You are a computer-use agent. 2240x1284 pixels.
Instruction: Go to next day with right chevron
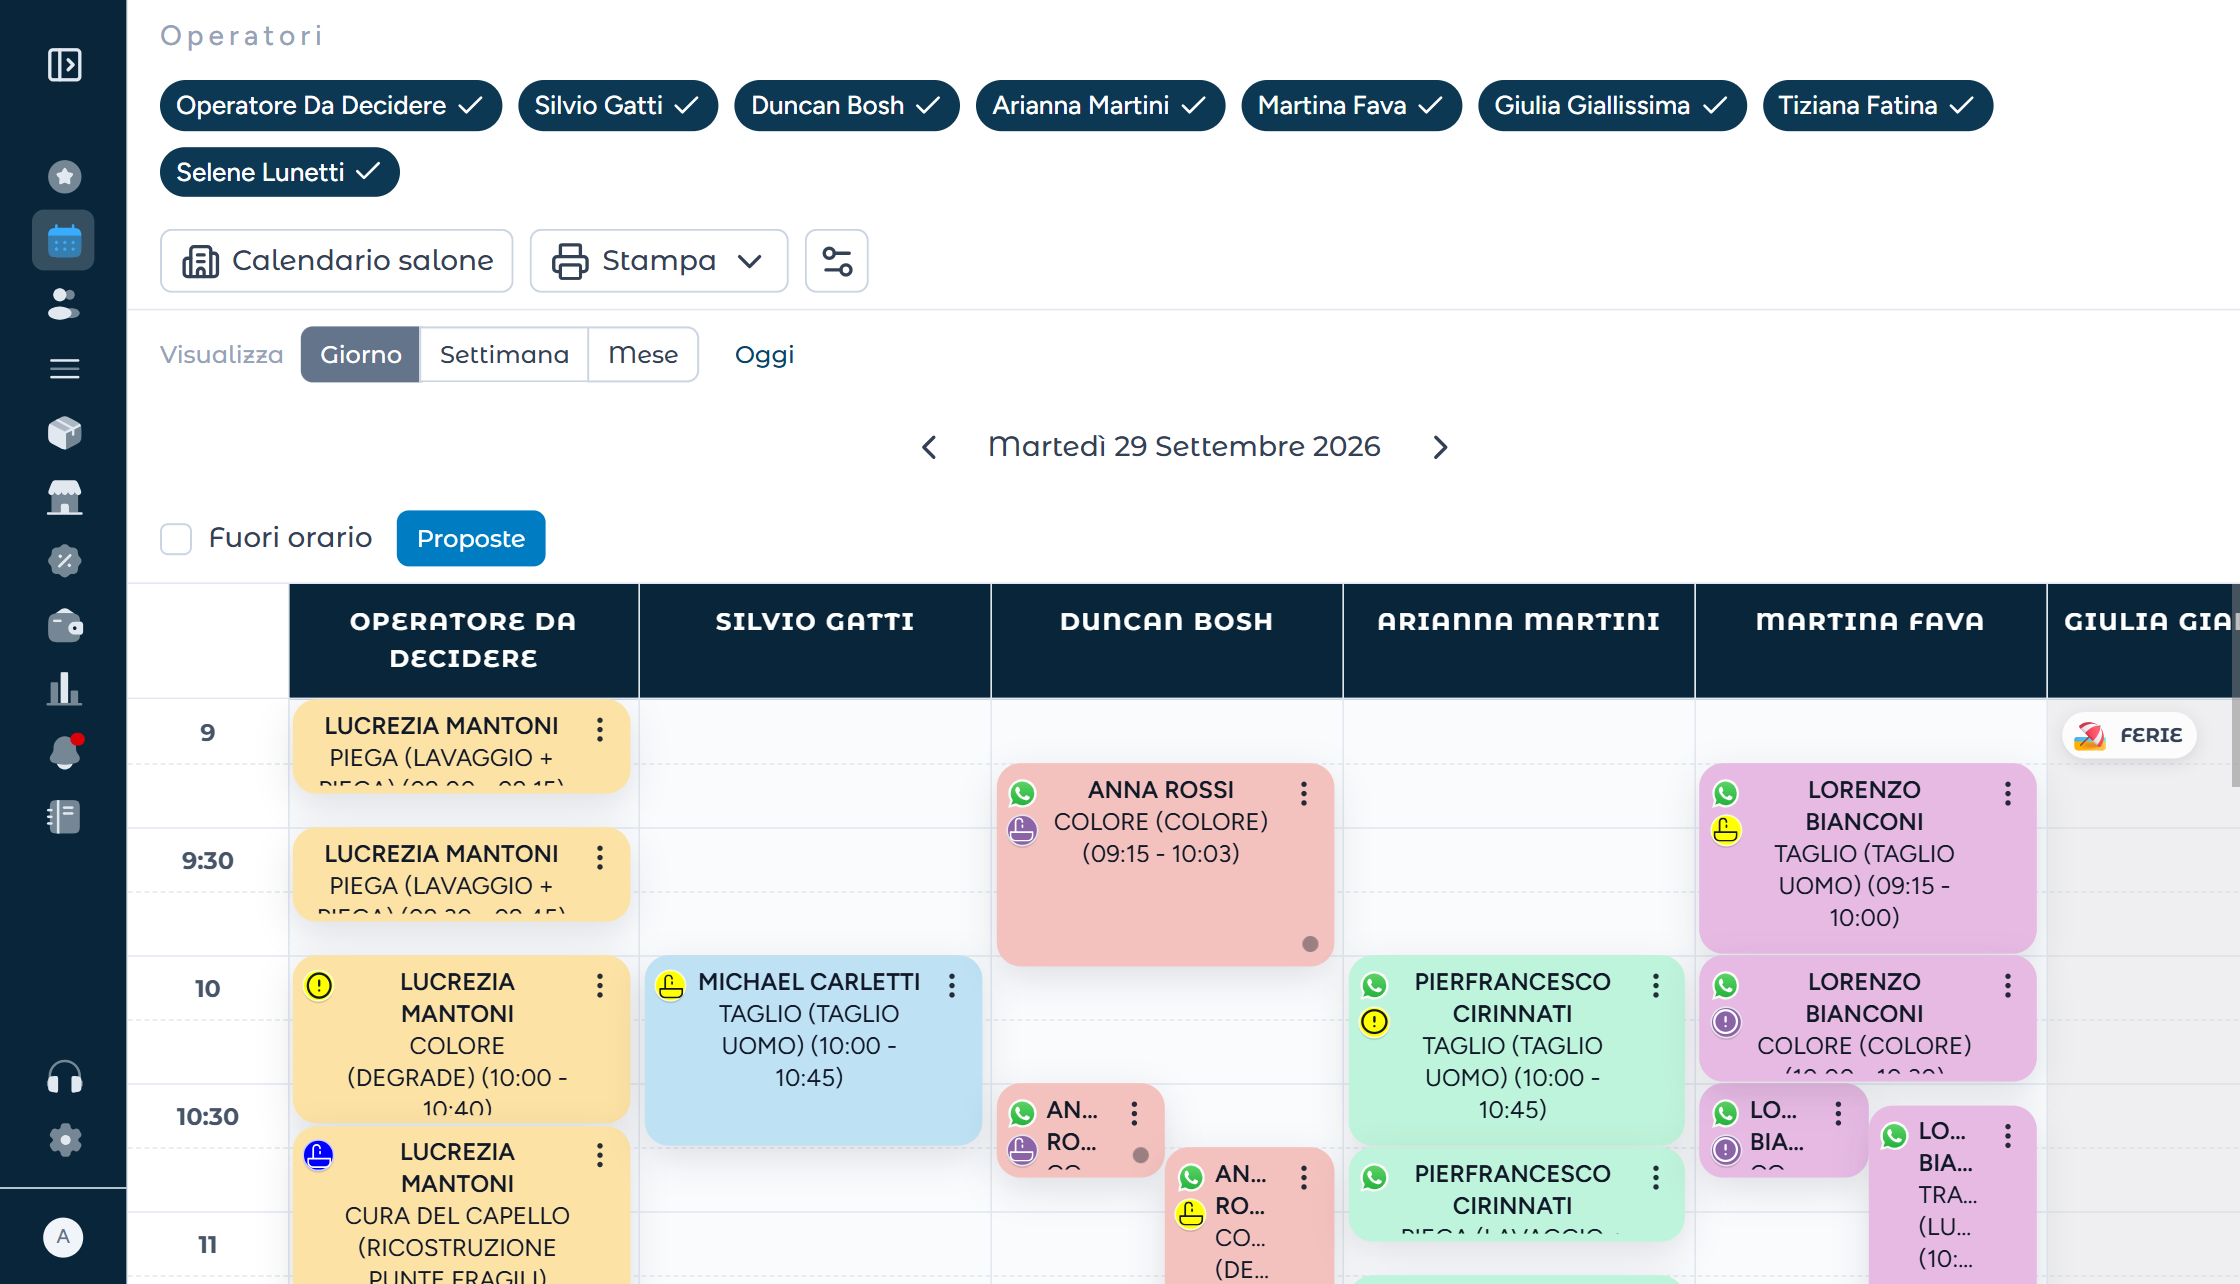tap(1440, 447)
